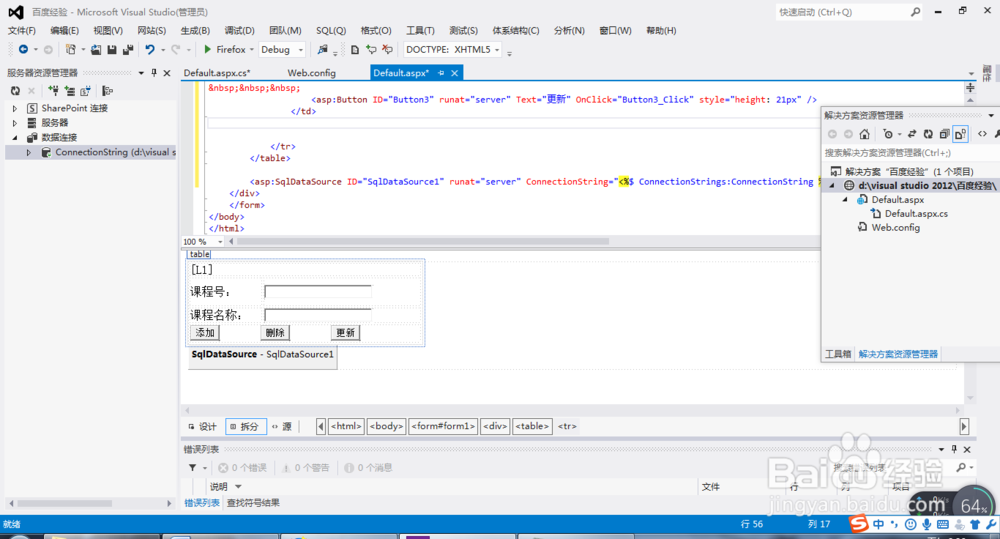The width and height of the screenshot is (1000, 539).
Task: Click the Solution Explorer search box
Action: [911, 153]
